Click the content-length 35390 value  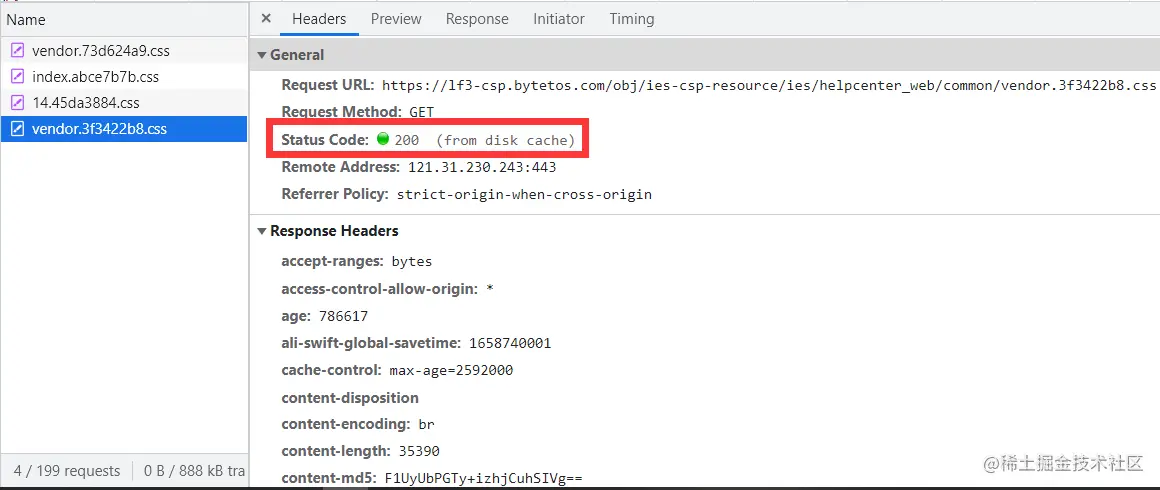419,452
